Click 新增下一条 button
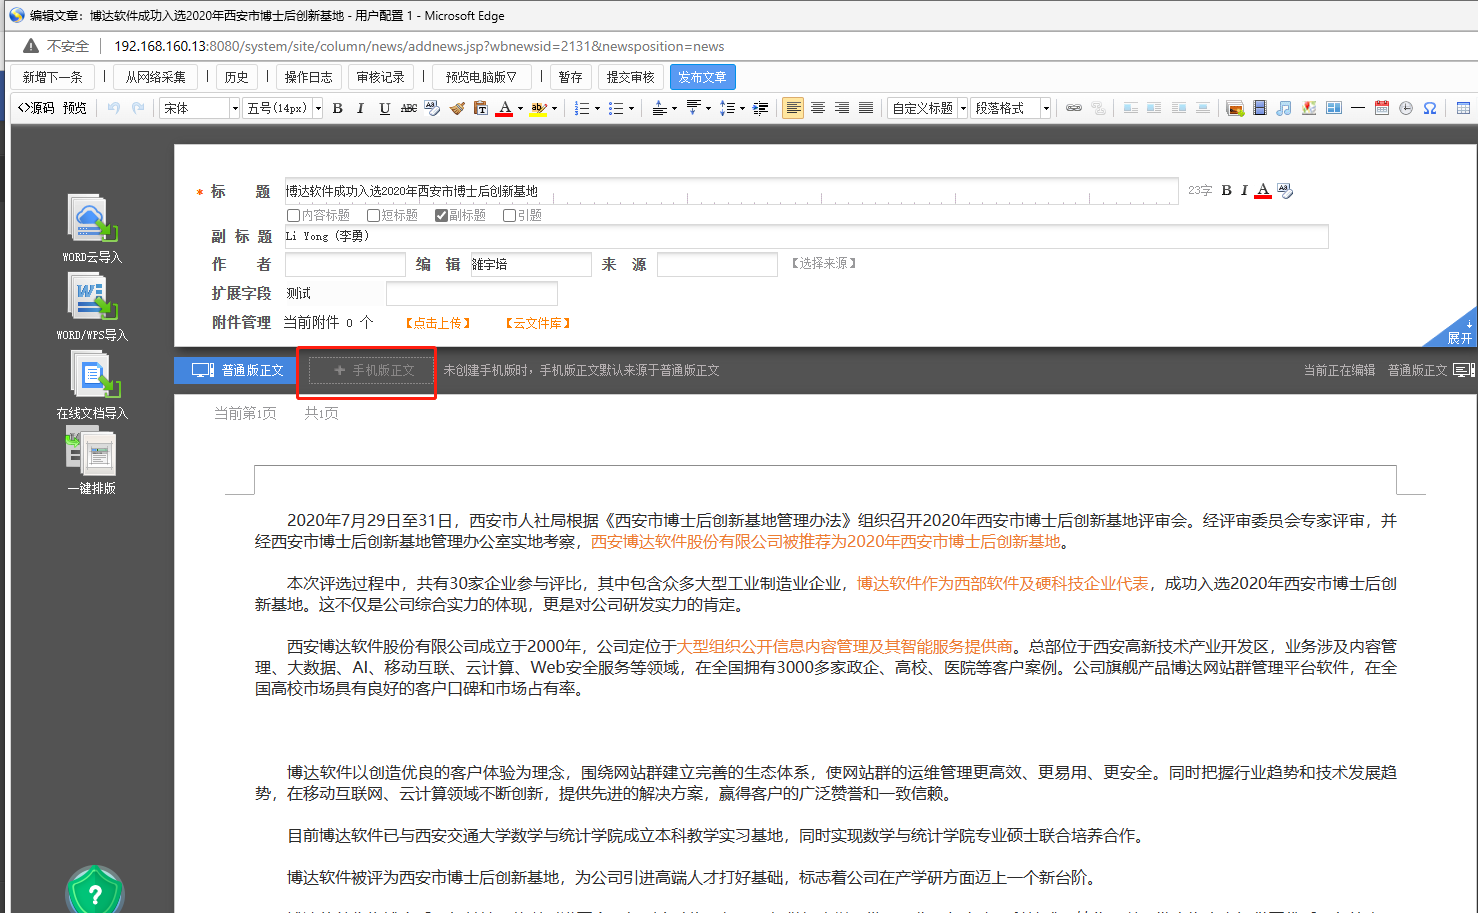The image size is (1478, 913). coord(53,77)
